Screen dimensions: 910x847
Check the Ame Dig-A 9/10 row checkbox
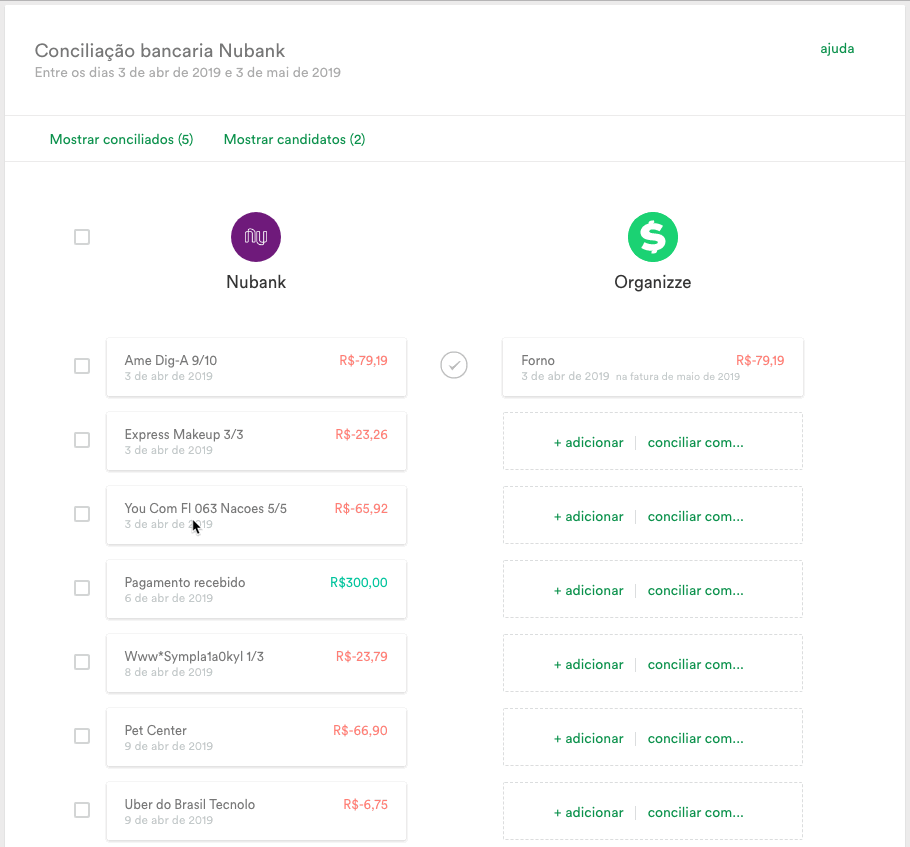[82, 366]
